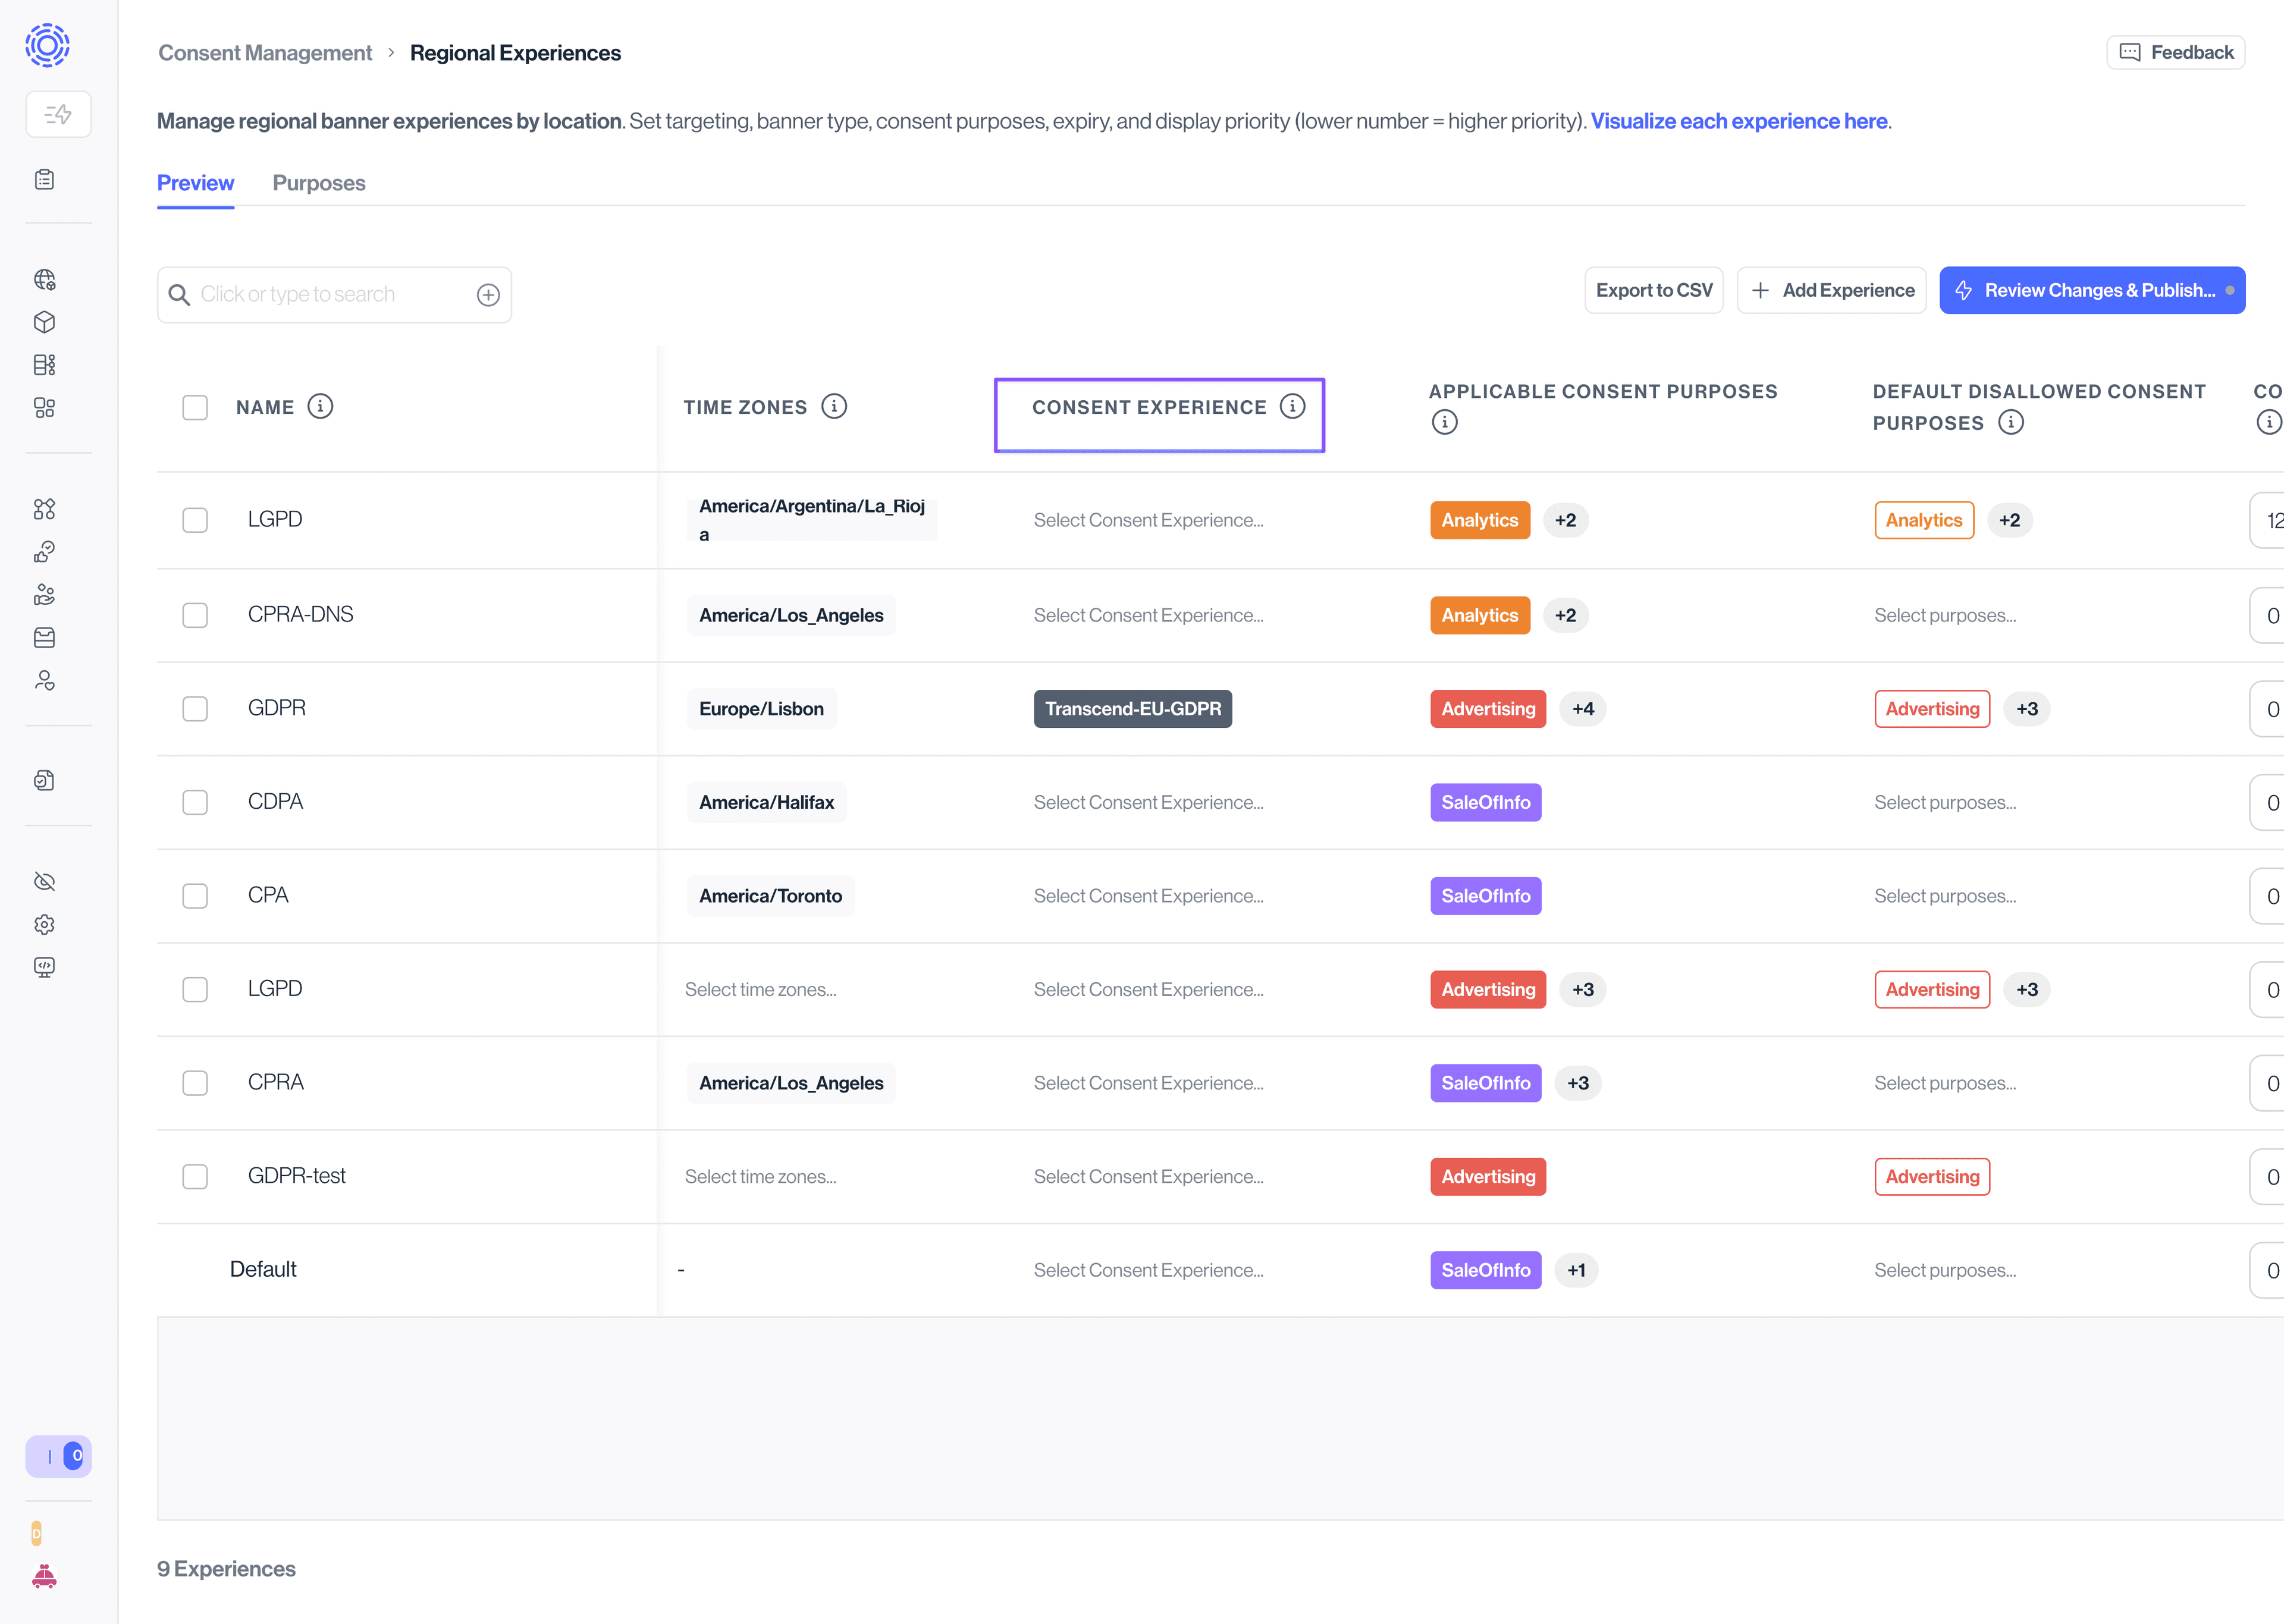This screenshot has width=2284, height=1624.
Task: Check the select-all checkbox in the table header
Action: [x=195, y=407]
